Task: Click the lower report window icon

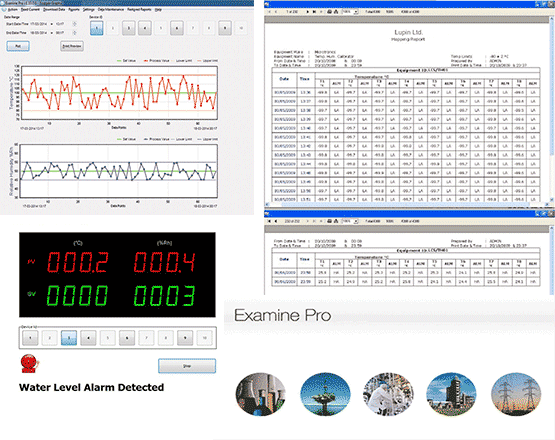Action: click(x=267, y=213)
